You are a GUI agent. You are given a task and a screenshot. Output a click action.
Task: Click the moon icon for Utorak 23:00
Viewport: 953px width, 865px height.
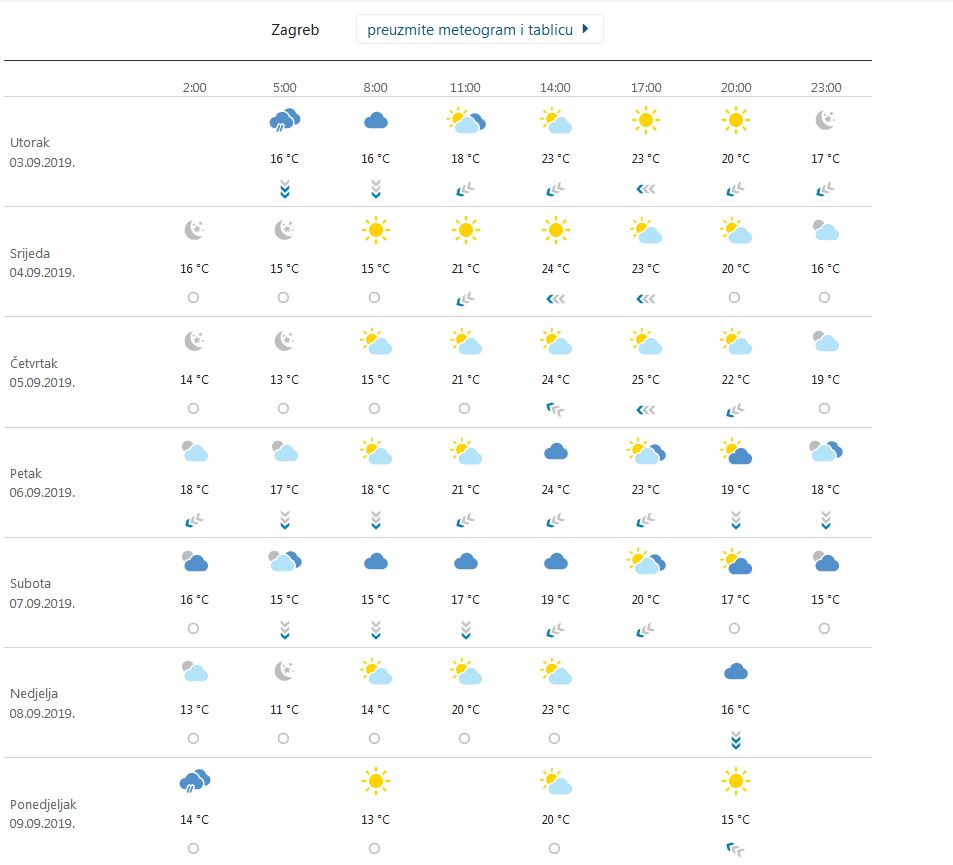[826, 121]
